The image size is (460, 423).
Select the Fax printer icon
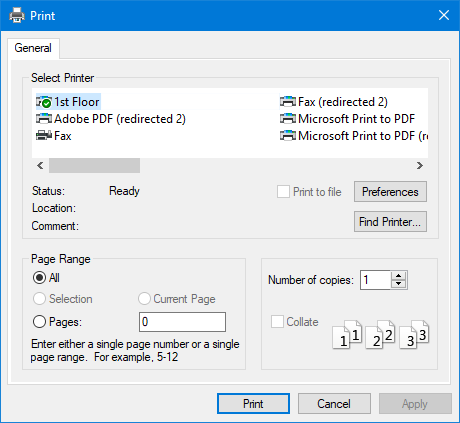[x=44, y=136]
